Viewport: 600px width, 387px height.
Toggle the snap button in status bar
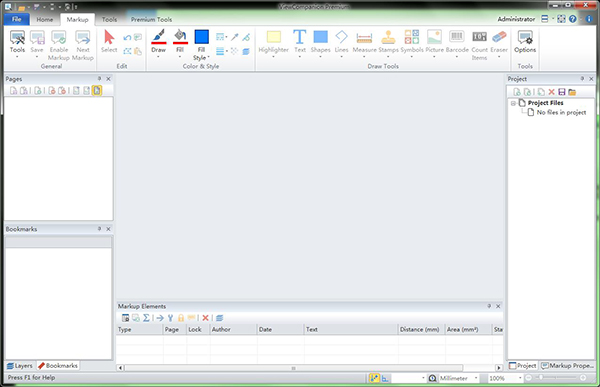[x=374, y=378]
